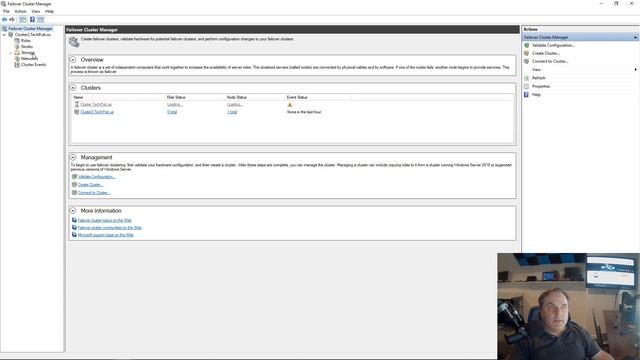
Task: Click the Show/Hide Action Pane toolbar icon
Action: click(40, 19)
